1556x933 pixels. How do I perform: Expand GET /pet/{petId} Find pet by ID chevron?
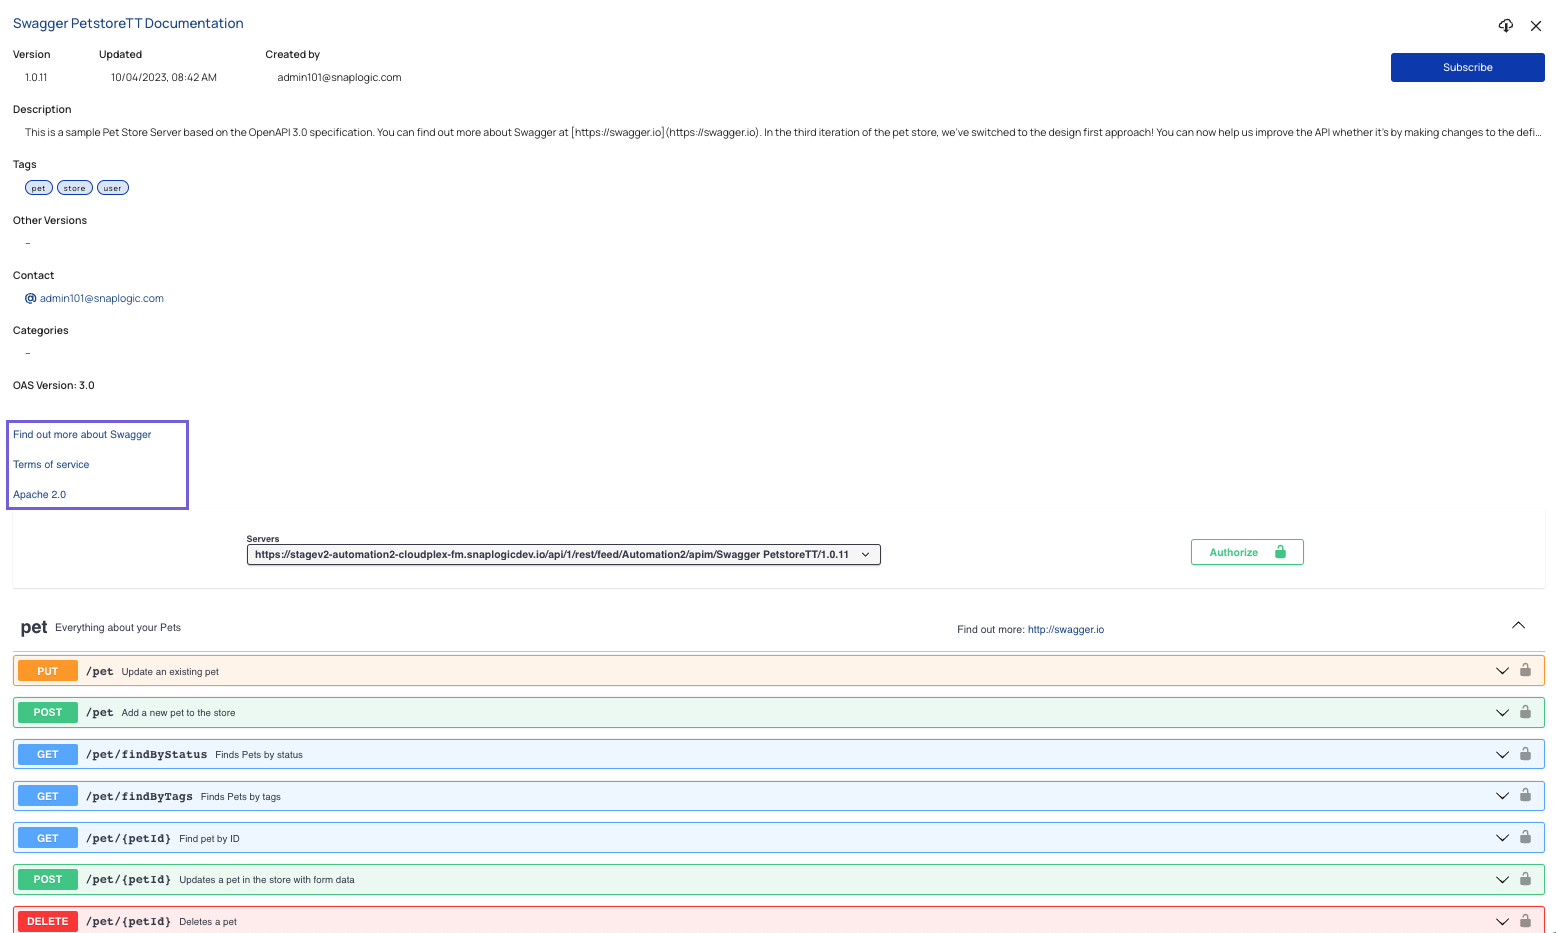pyautogui.click(x=1502, y=838)
